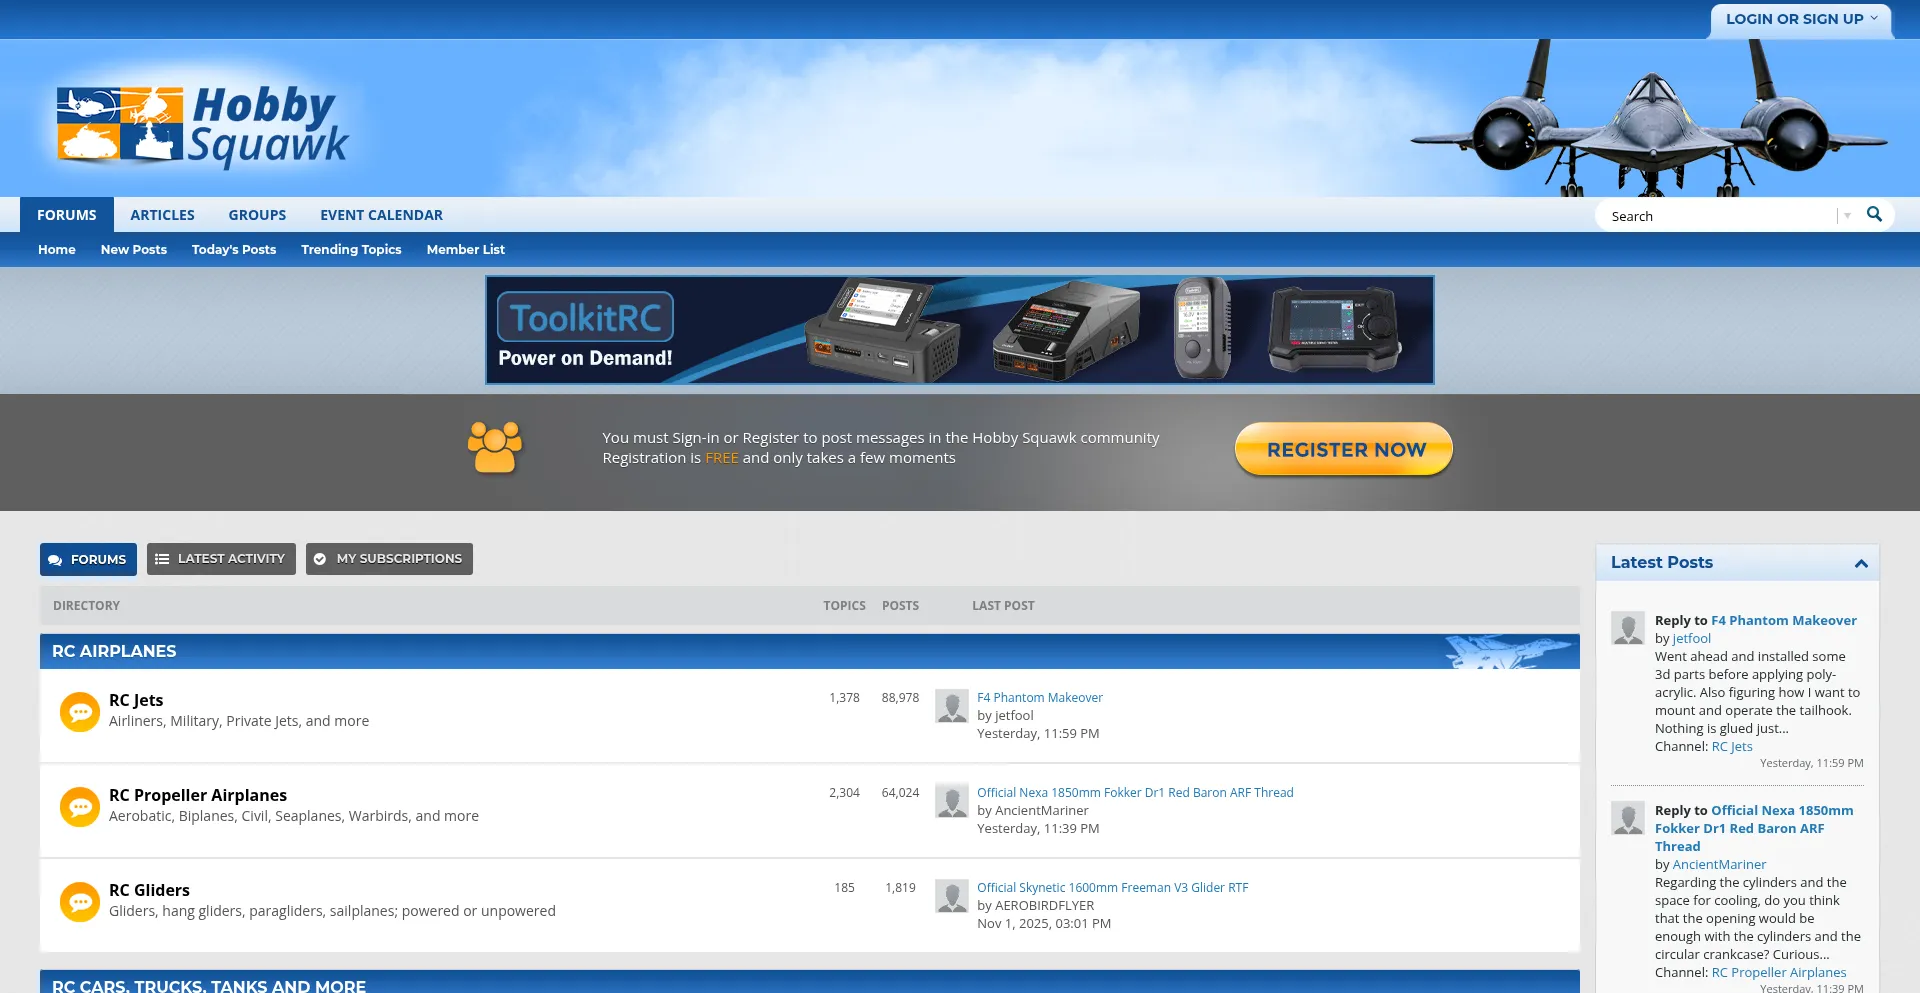This screenshot has height=993, width=1920.
Task: Open the search options dropdown arrow
Action: pos(1847,216)
